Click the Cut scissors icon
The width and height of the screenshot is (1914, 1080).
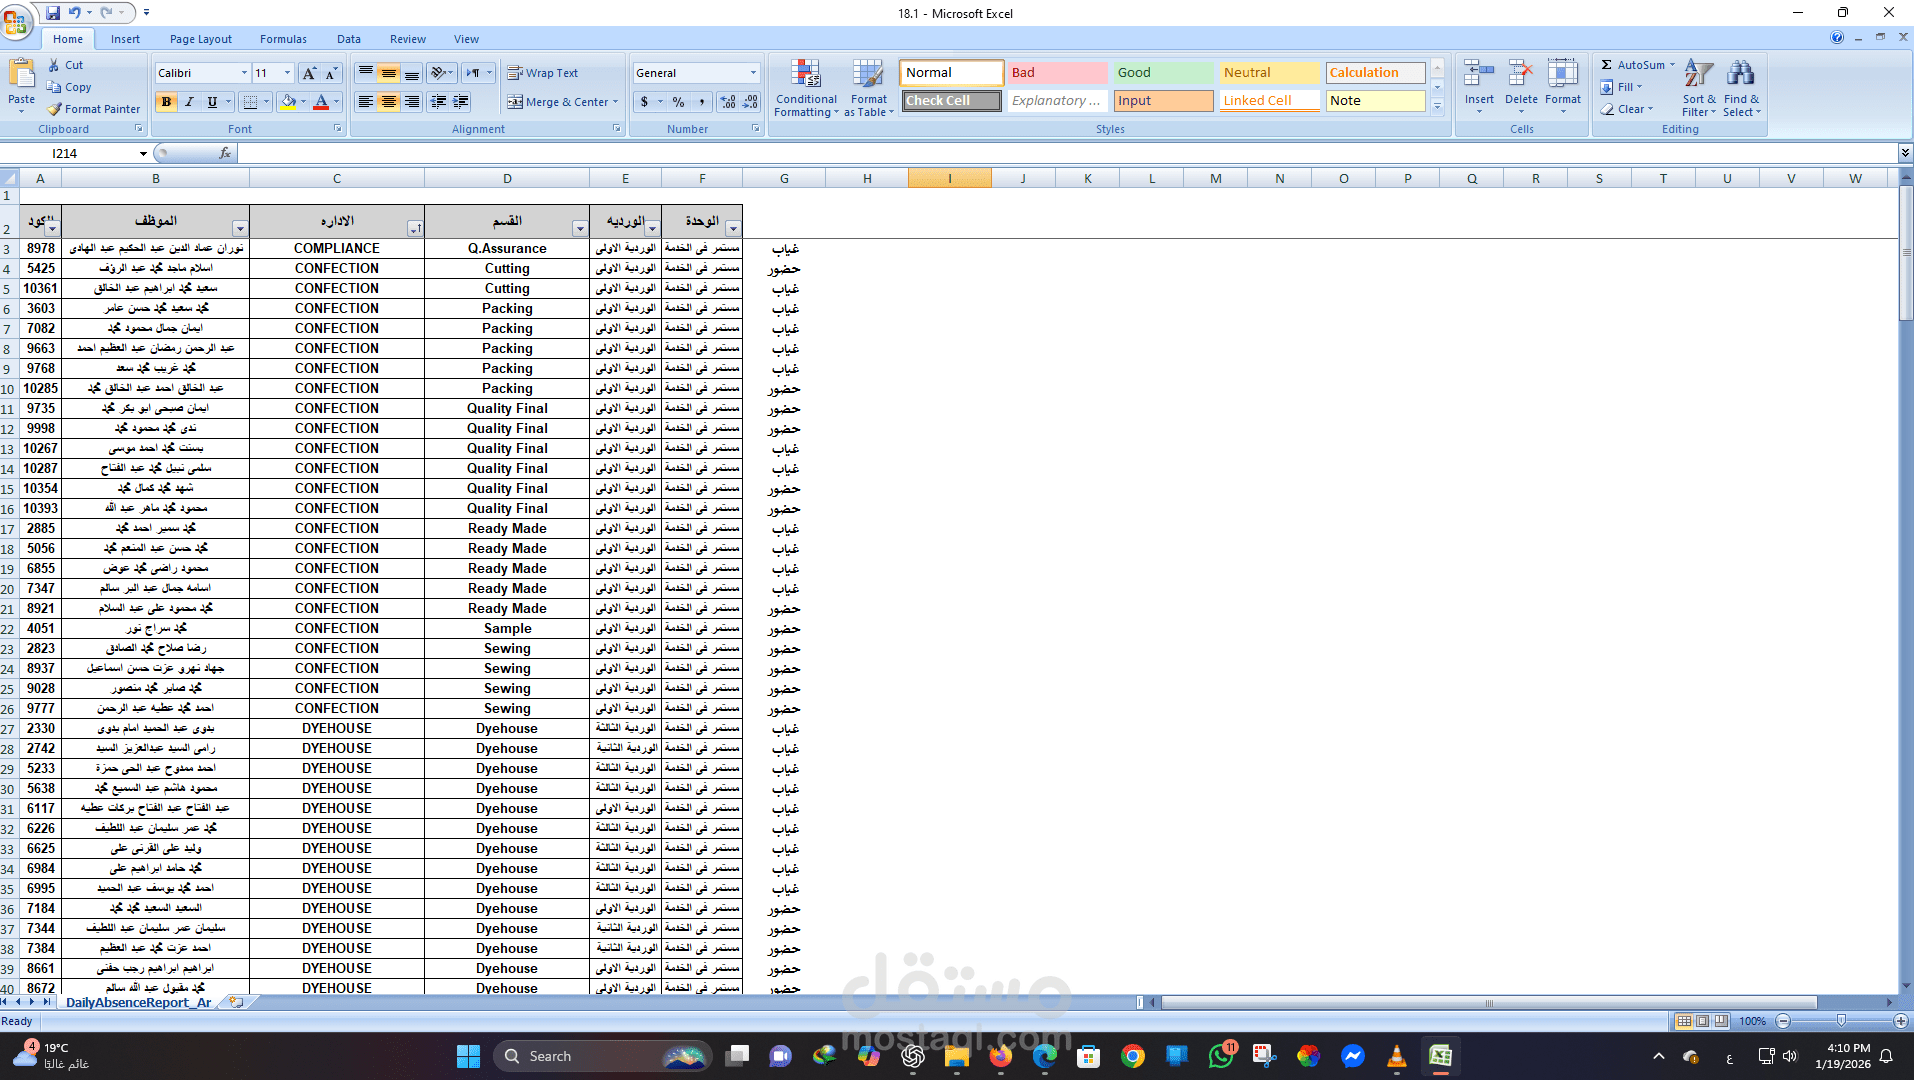point(54,65)
